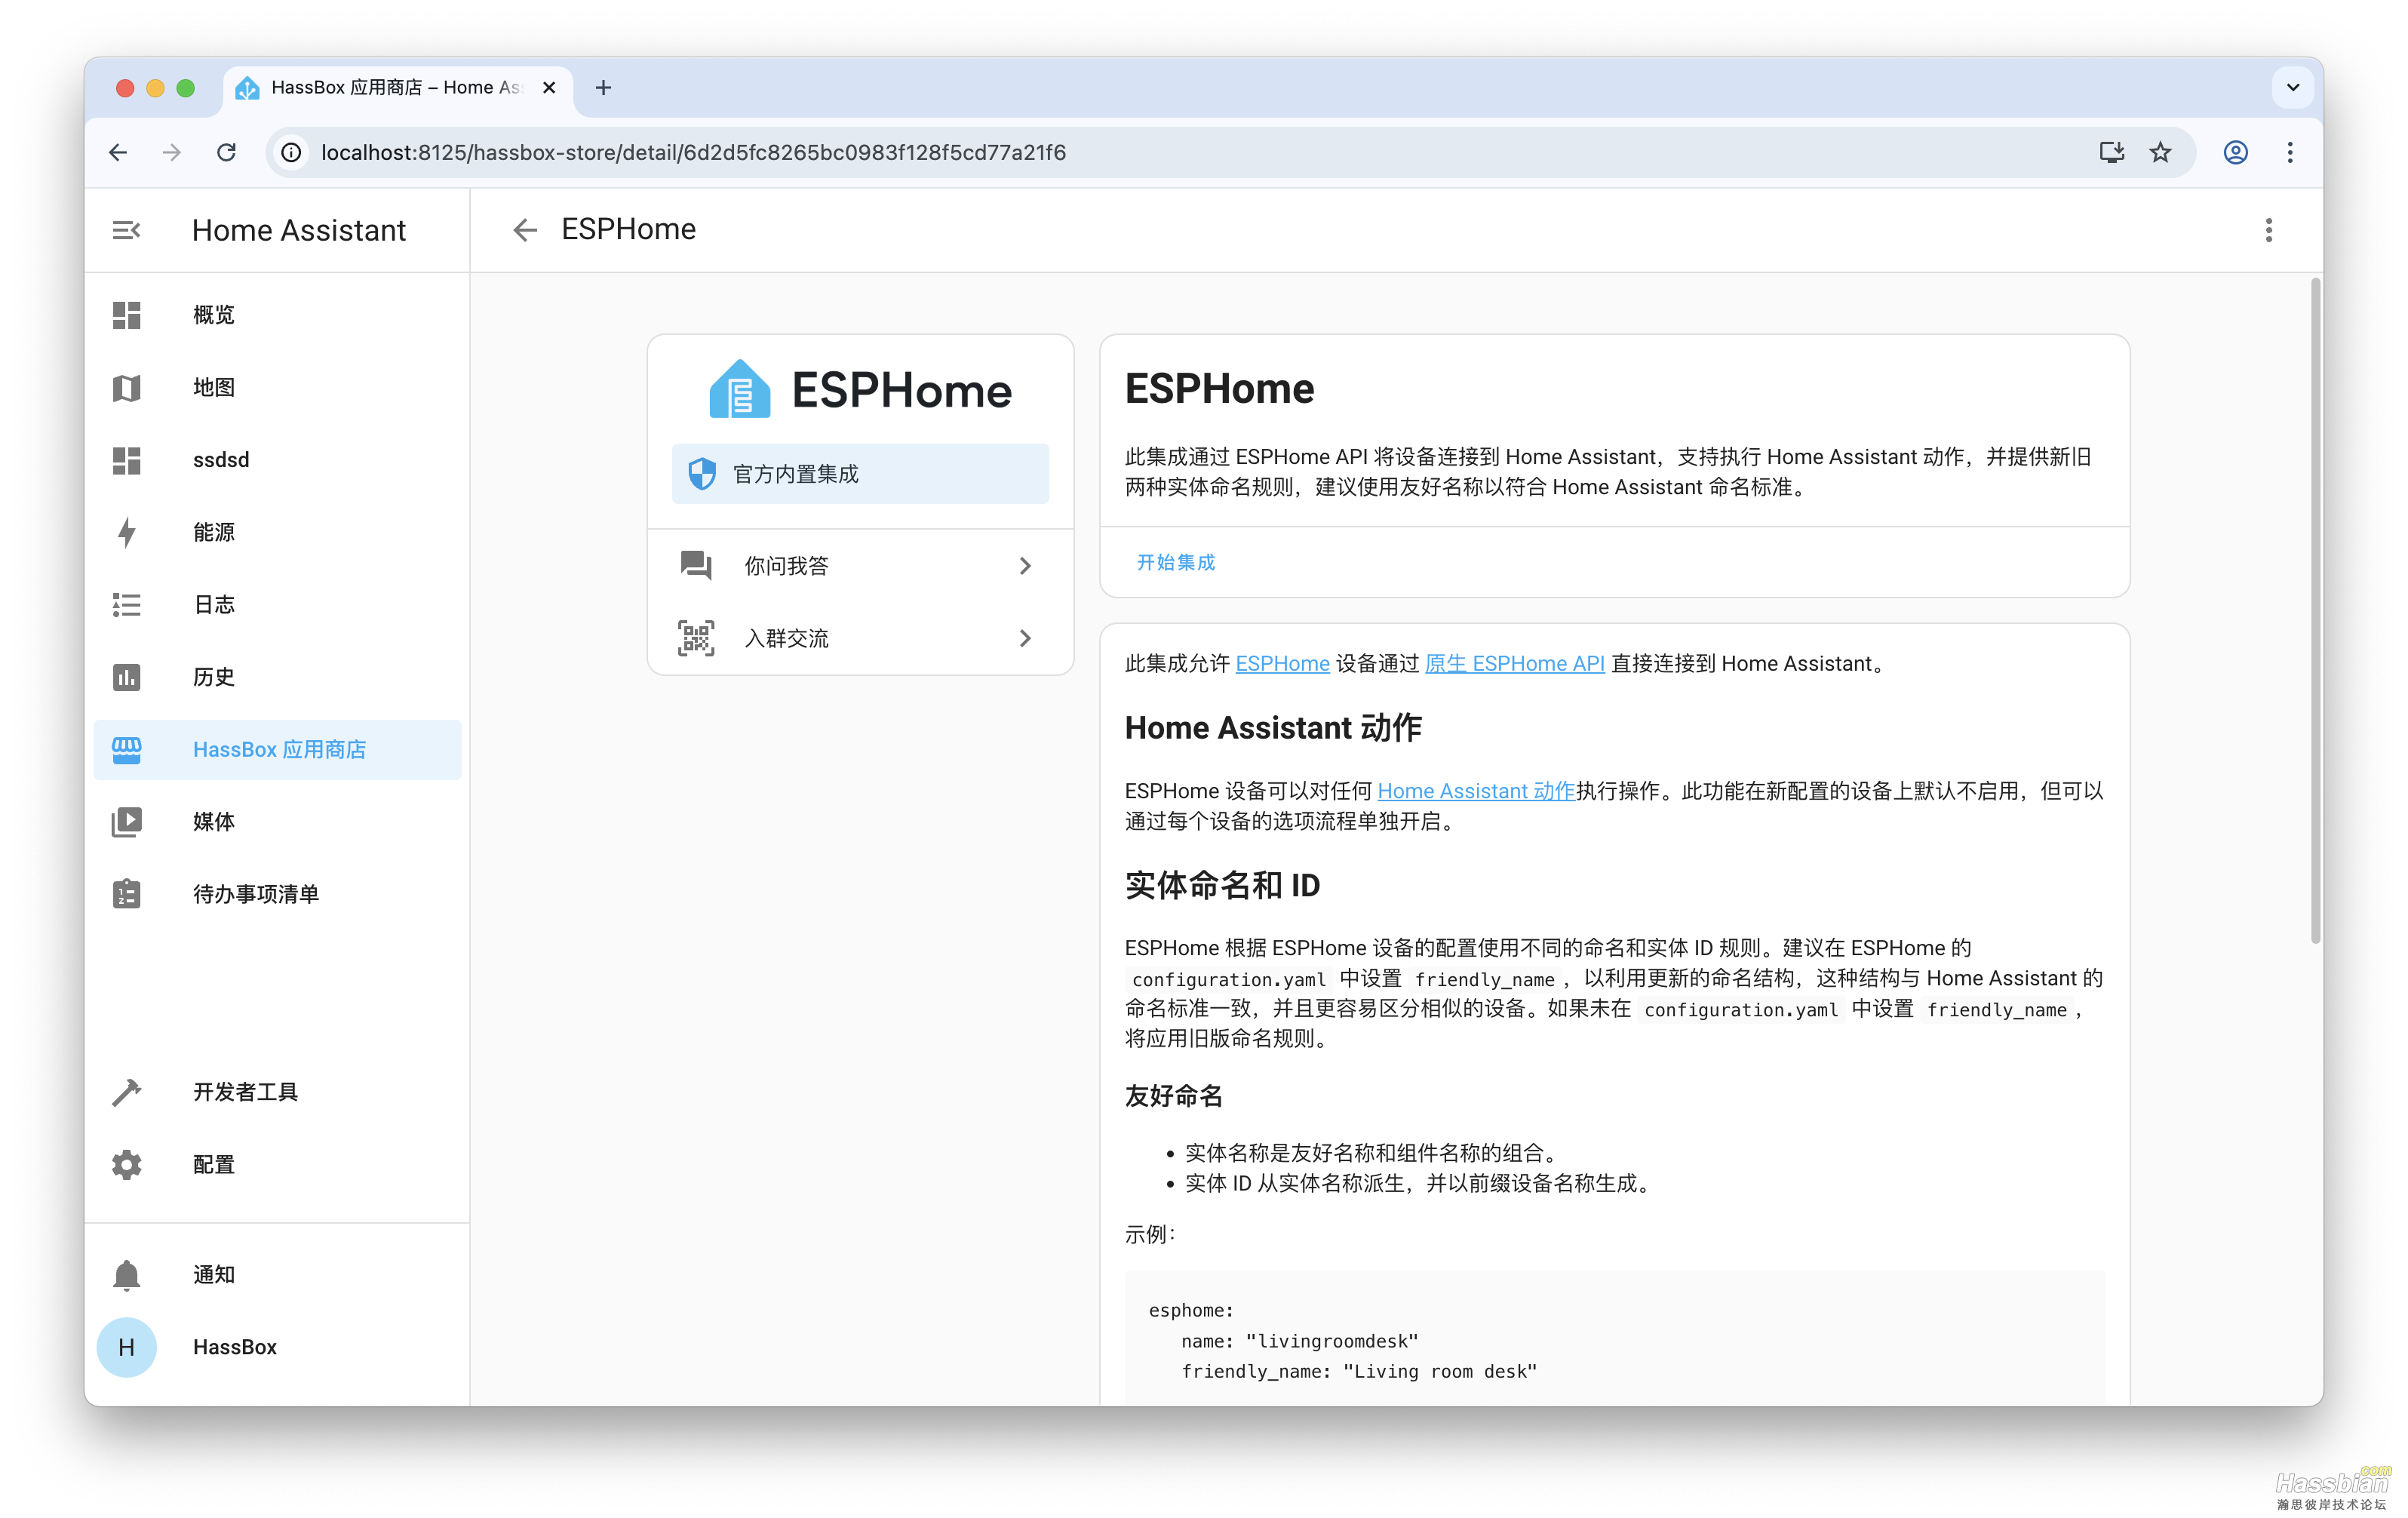Open the 配置 settings gear icon
The height and width of the screenshot is (1518, 2408).
click(126, 1165)
